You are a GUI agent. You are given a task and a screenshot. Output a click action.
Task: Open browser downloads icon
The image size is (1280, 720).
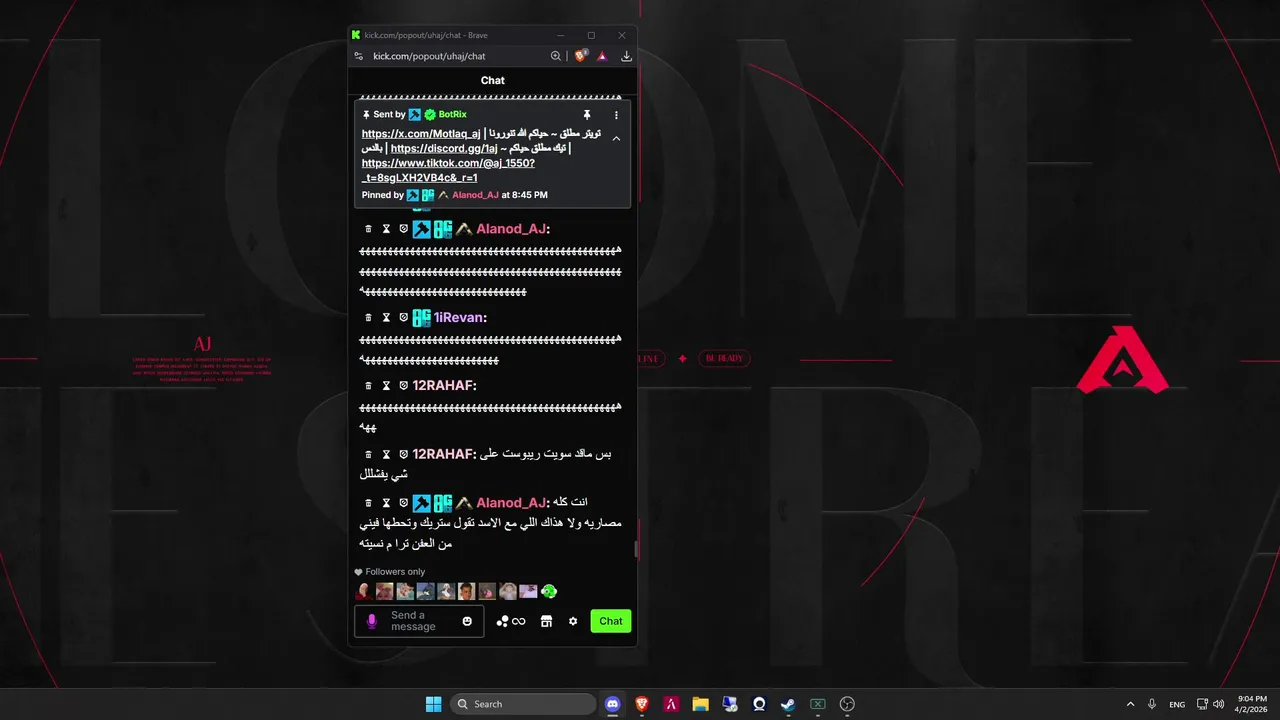[626, 56]
